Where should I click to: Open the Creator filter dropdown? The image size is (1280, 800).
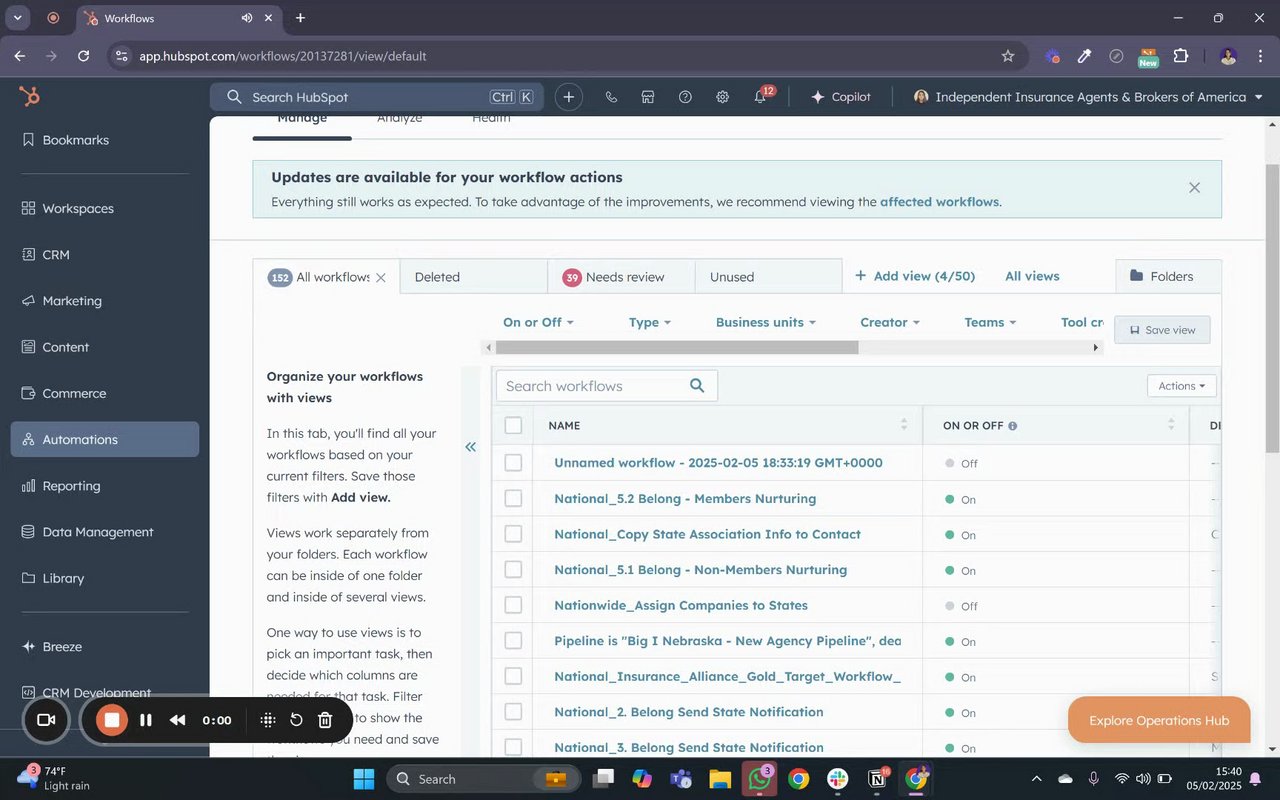coord(889,322)
